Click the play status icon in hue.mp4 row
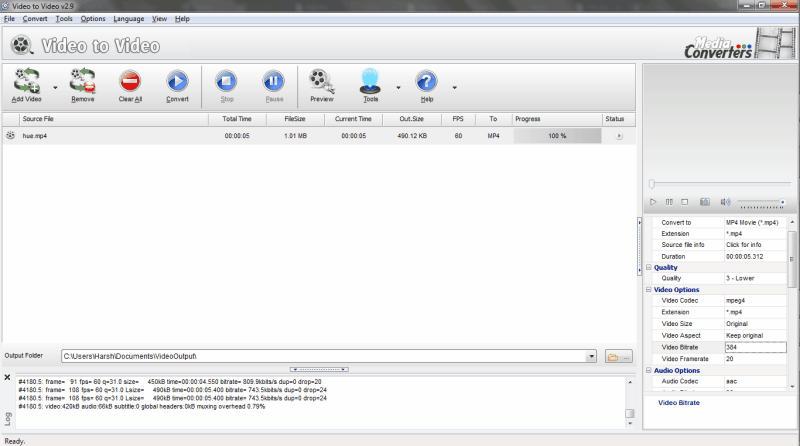Screen dimensions: 800x446 pyautogui.click(x=619, y=136)
